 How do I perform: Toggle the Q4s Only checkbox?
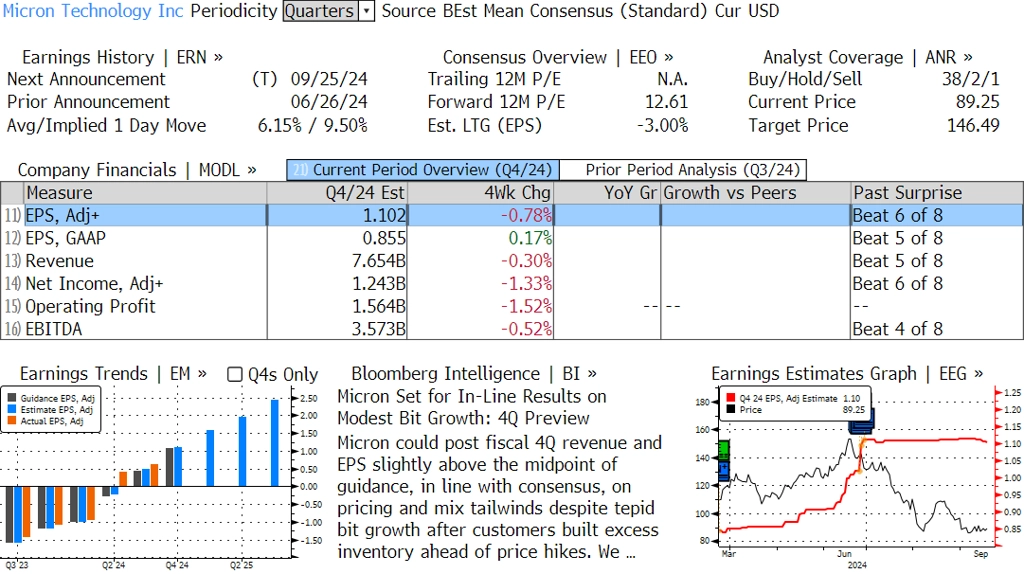click(234, 374)
